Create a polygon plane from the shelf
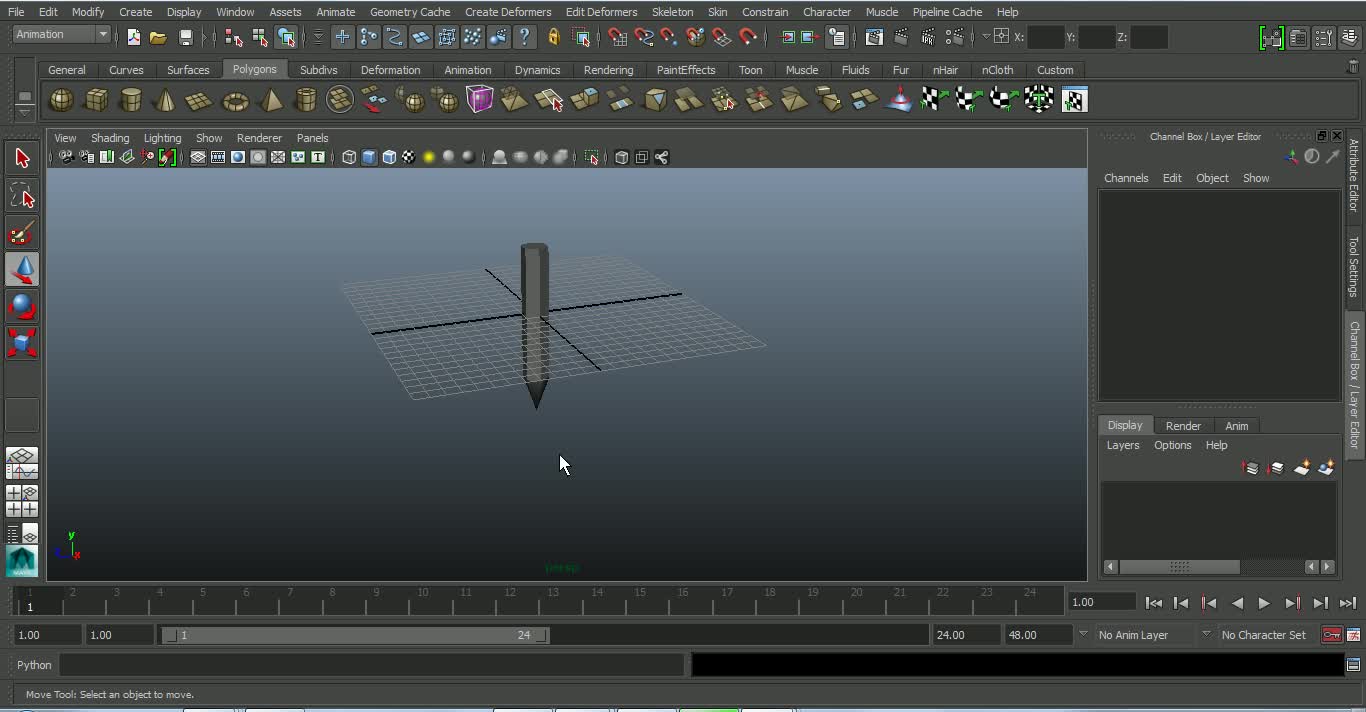Screen dimensions: 1366x712 (200, 100)
